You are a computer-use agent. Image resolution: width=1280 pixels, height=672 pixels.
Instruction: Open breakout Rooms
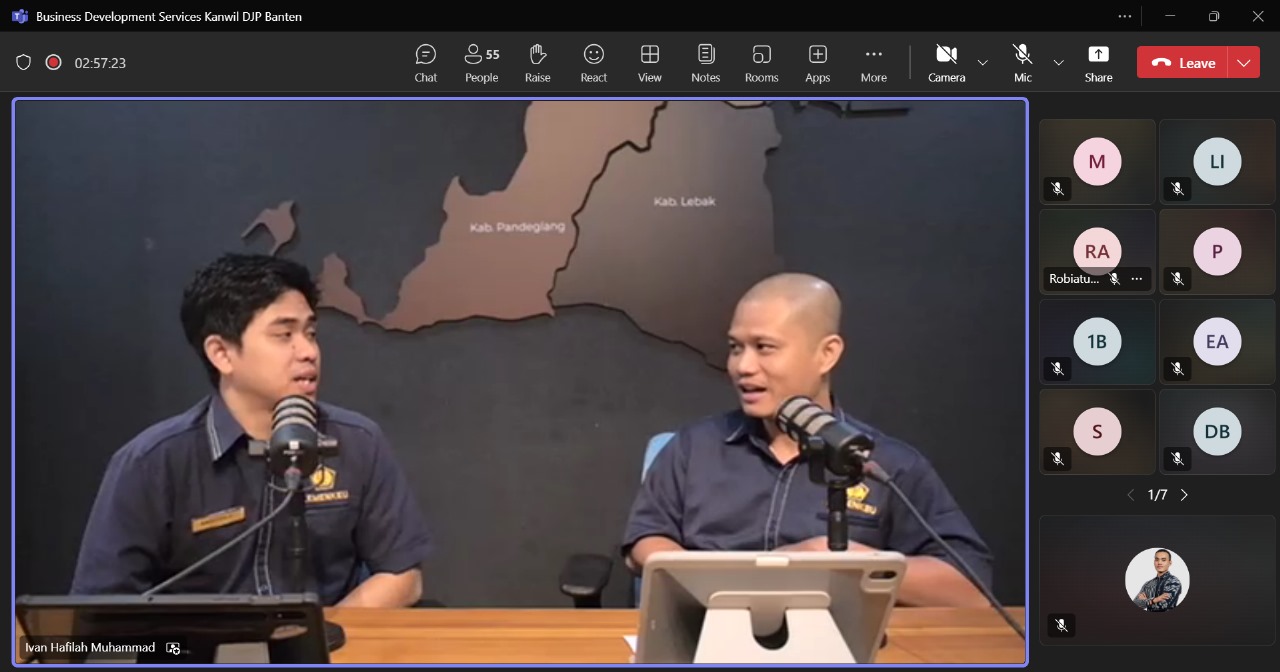click(762, 62)
